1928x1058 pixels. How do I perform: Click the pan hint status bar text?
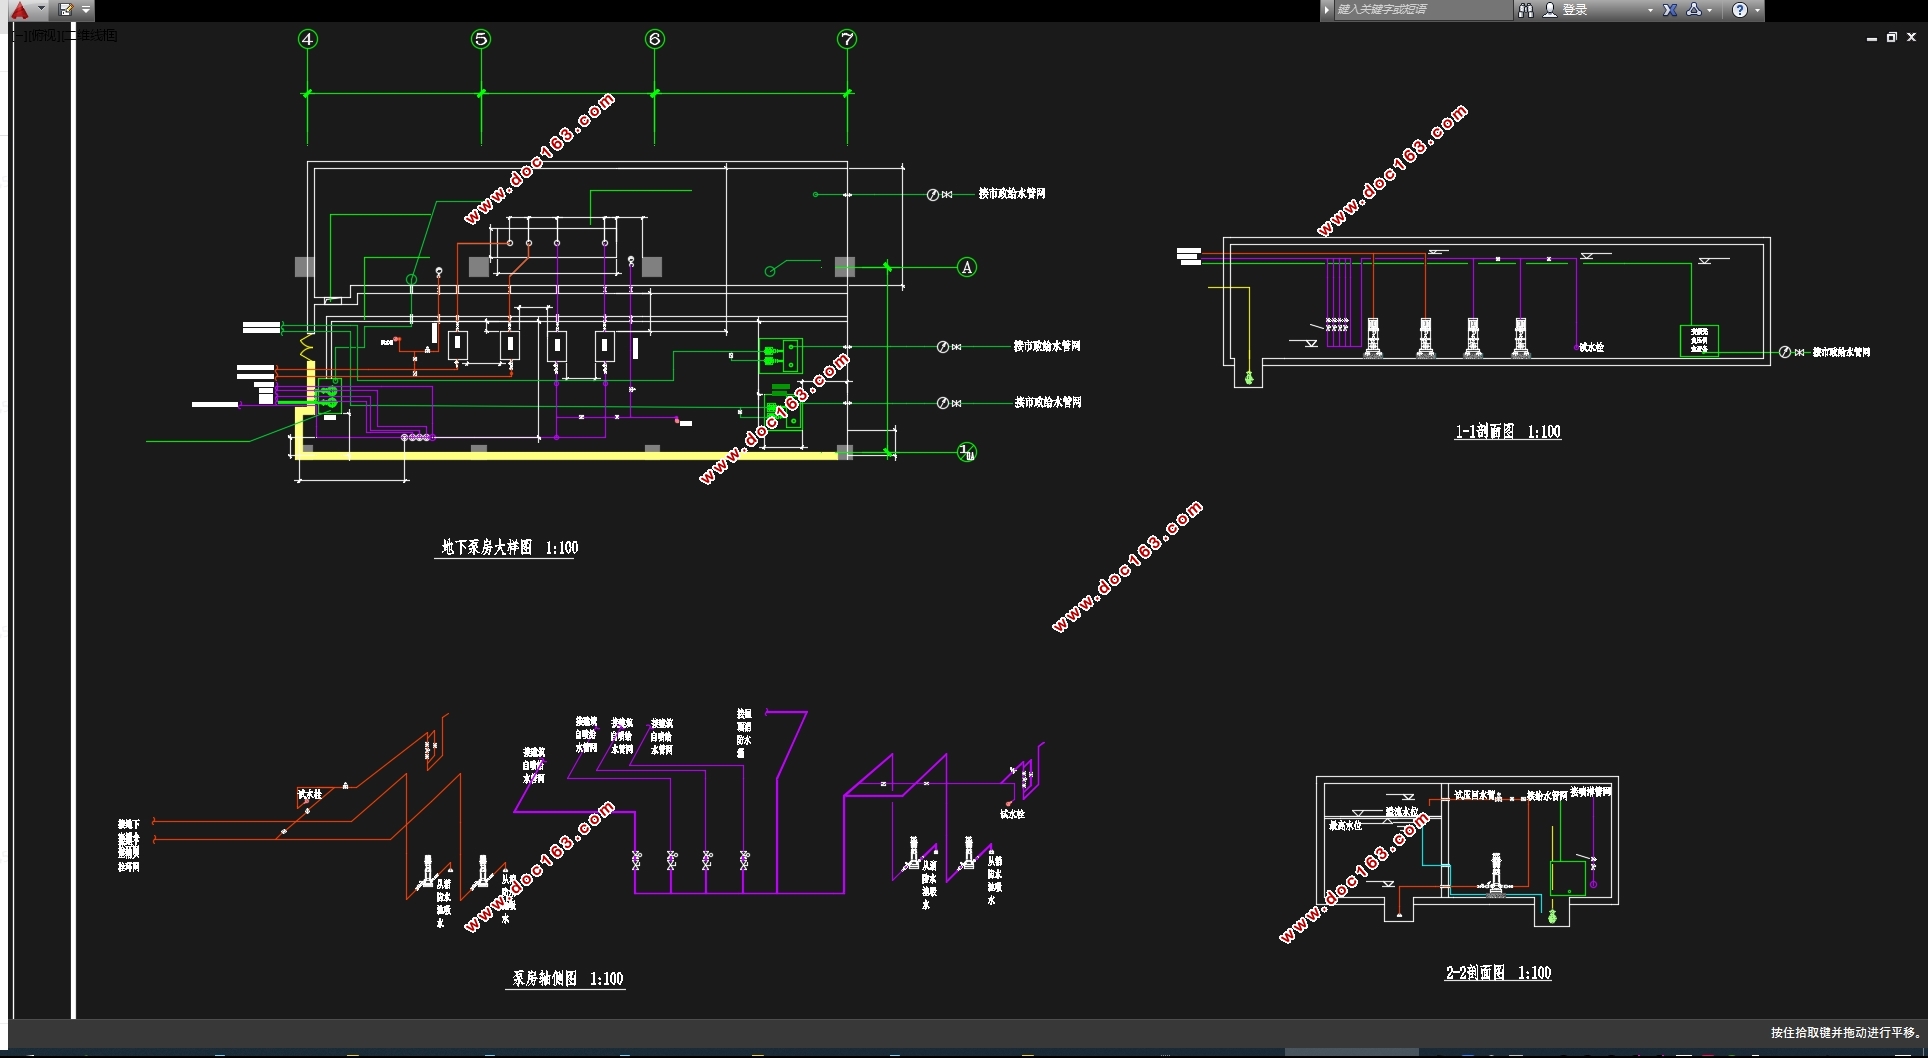1845,1032
